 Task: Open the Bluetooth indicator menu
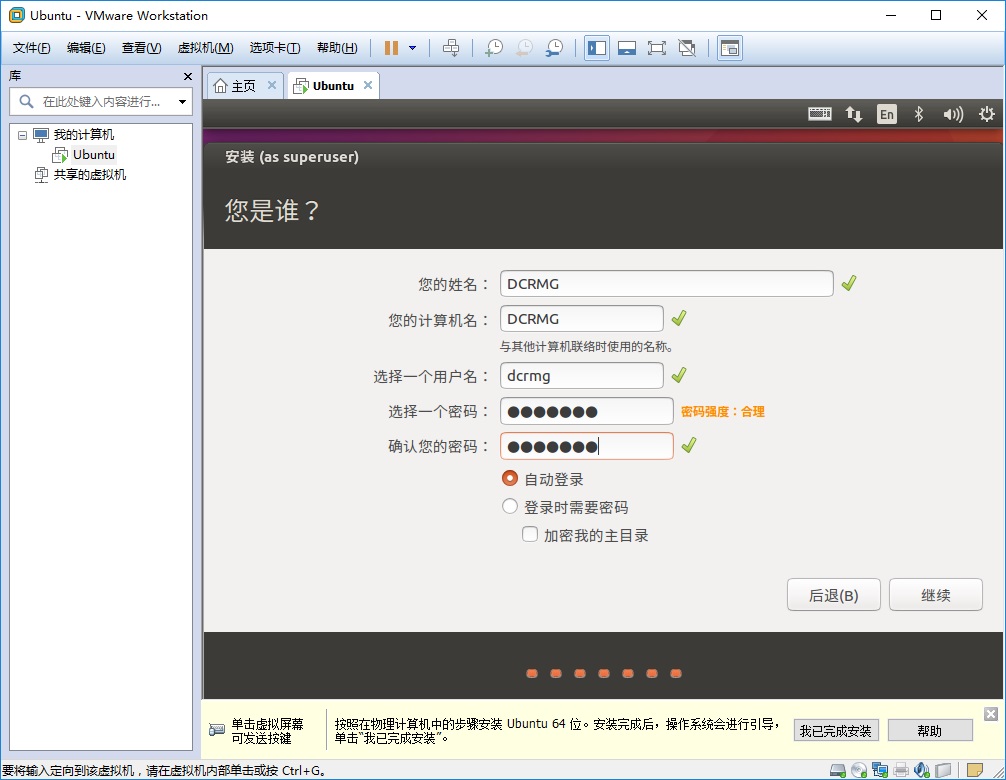[x=919, y=114]
